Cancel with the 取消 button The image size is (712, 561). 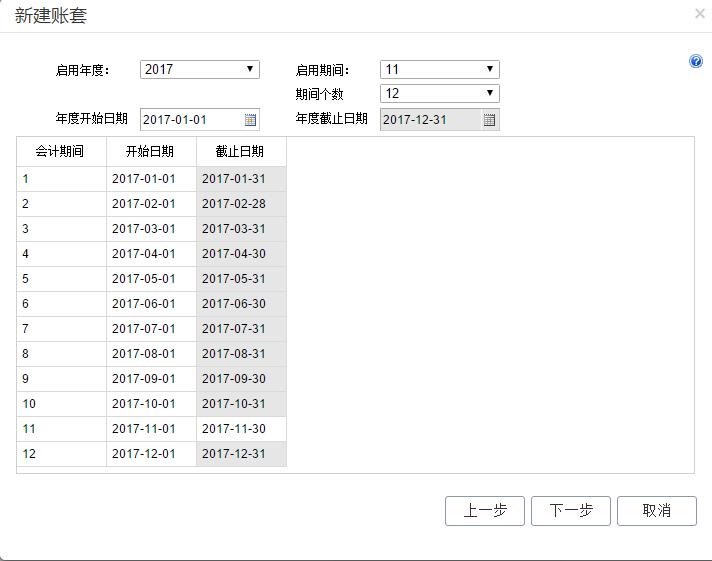click(x=657, y=511)
